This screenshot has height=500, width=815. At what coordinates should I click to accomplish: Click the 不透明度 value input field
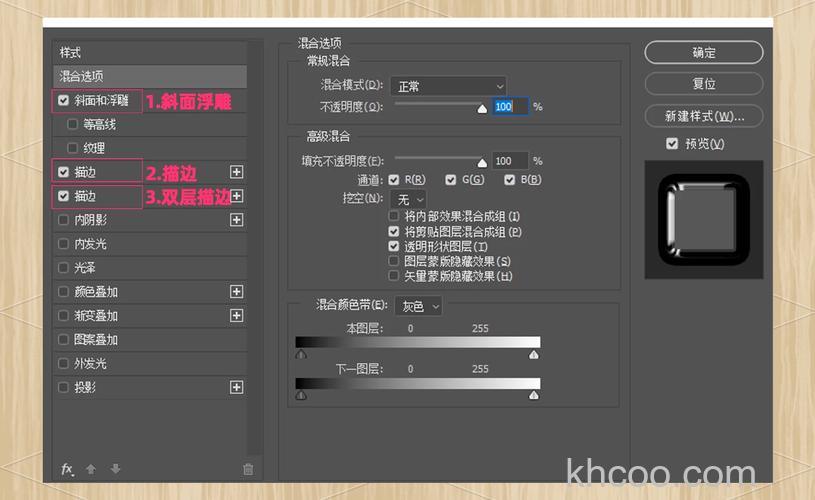click(x=510, y=107)
